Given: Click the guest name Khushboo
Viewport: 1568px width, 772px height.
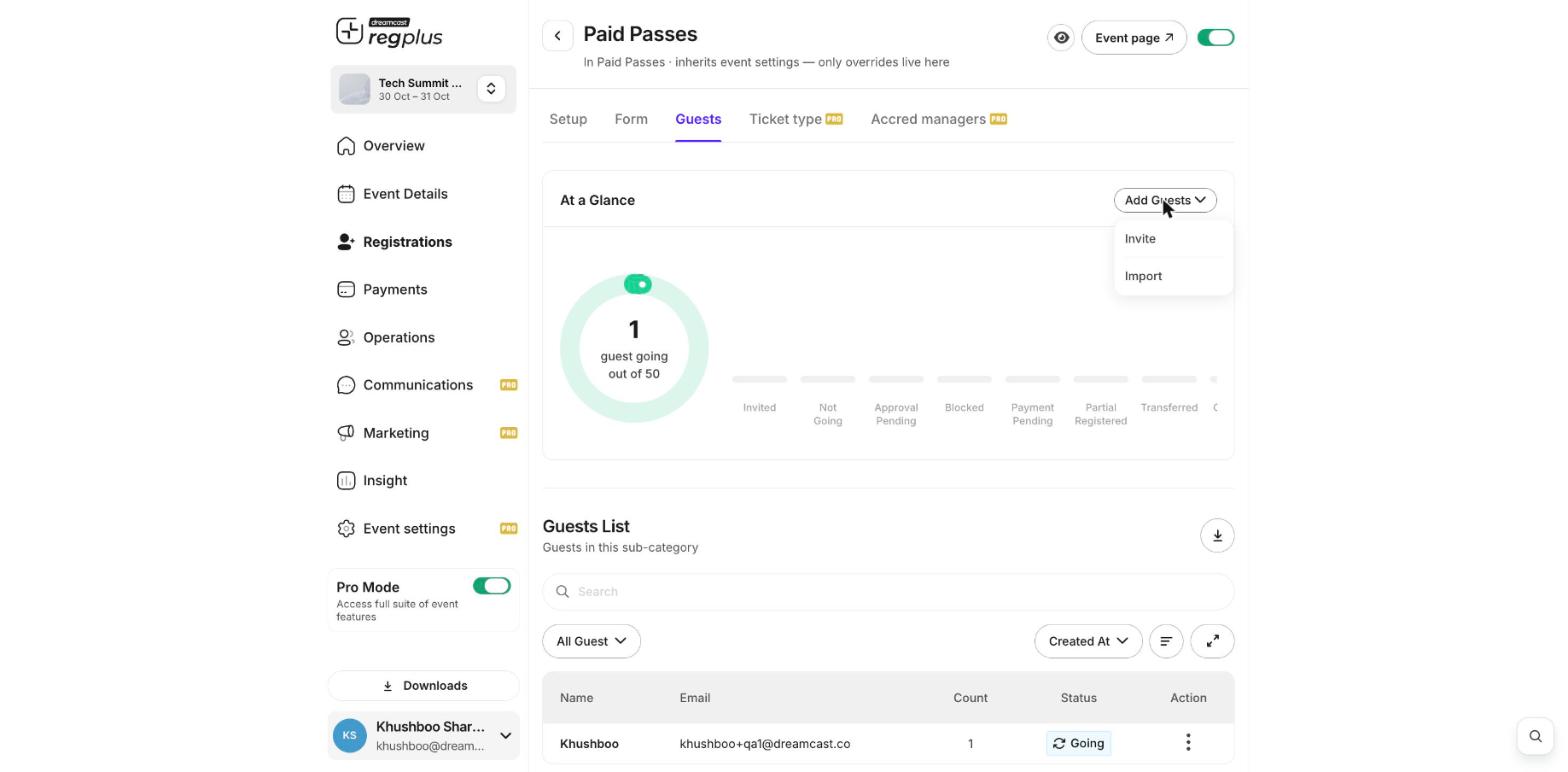Looking at the screenshot, I should click(x=589, y=744).
